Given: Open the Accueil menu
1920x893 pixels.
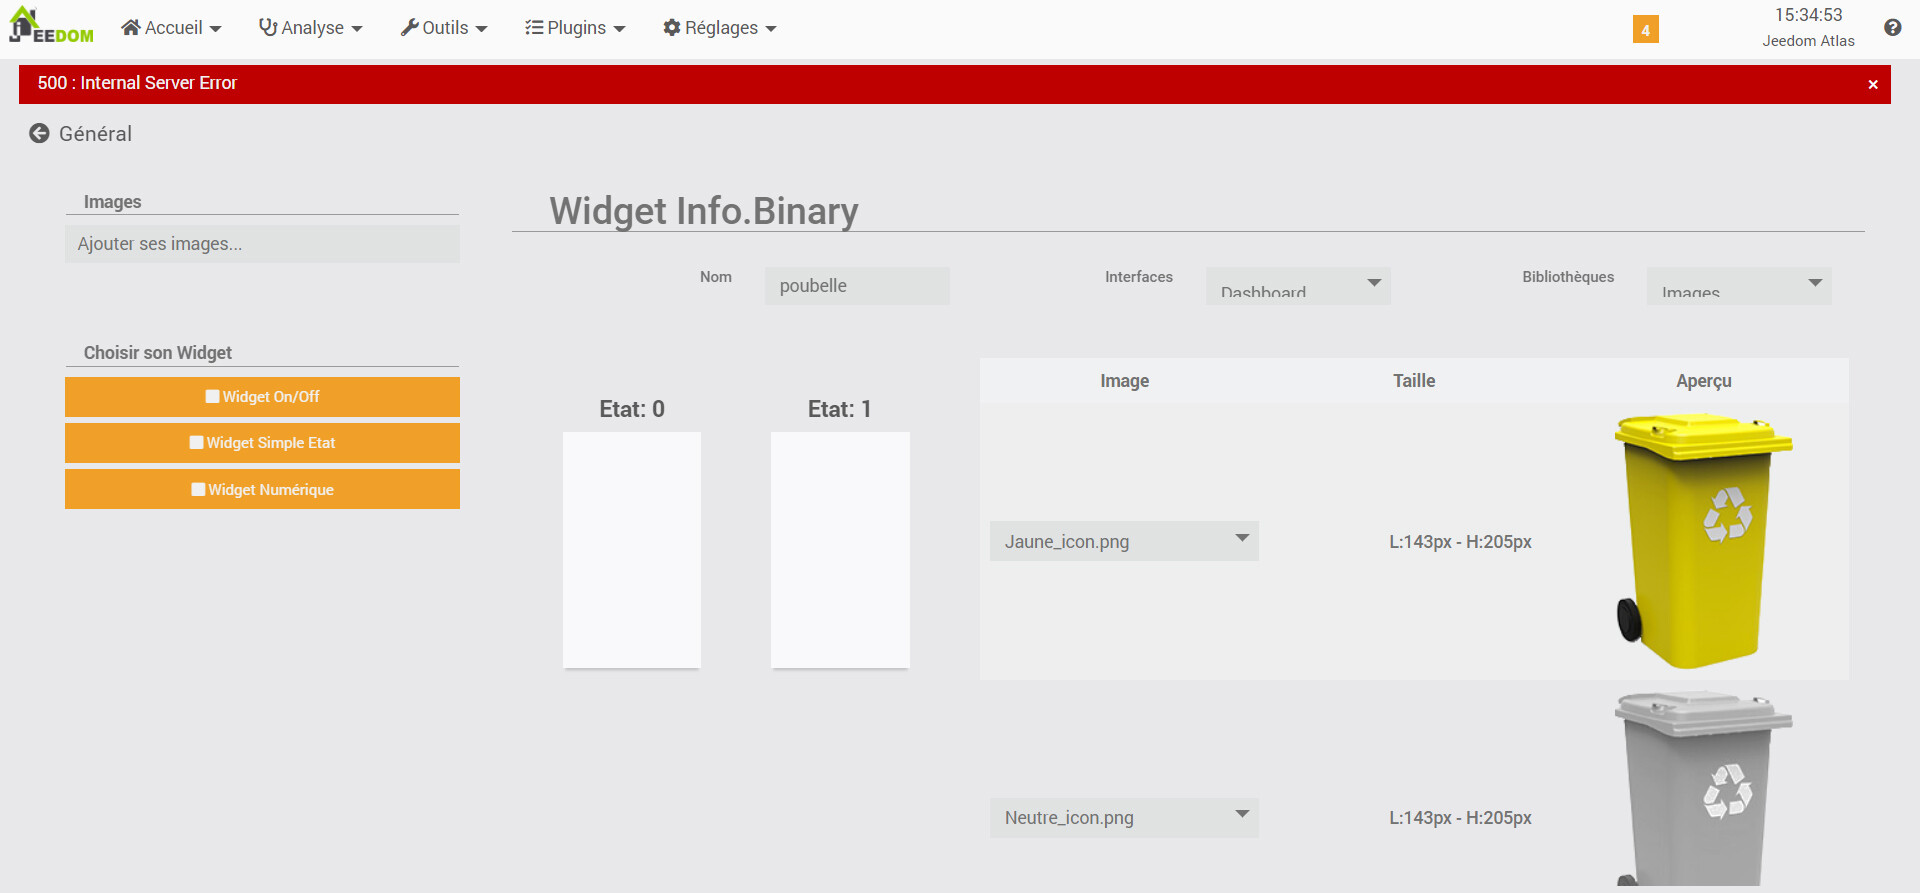Looking at the screenshot, I should pos(171,28).
